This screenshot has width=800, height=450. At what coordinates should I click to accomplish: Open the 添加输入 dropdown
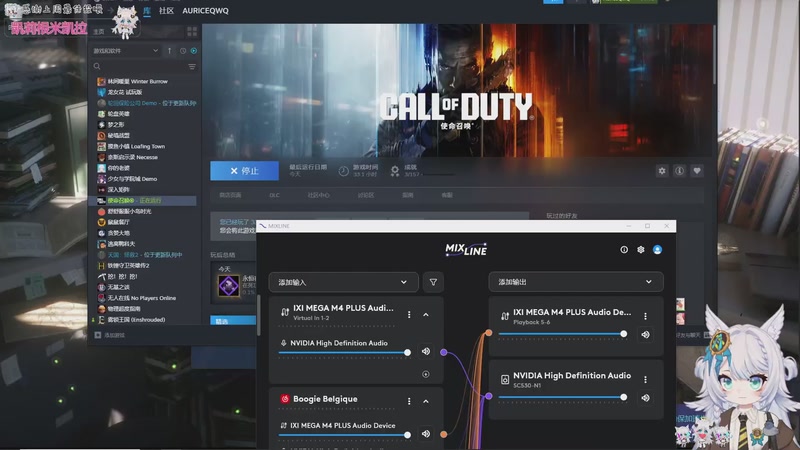[343, 282]
